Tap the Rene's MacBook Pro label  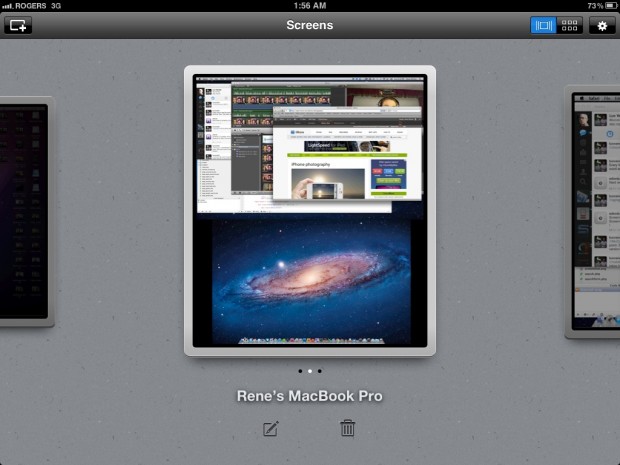(310, 396)
